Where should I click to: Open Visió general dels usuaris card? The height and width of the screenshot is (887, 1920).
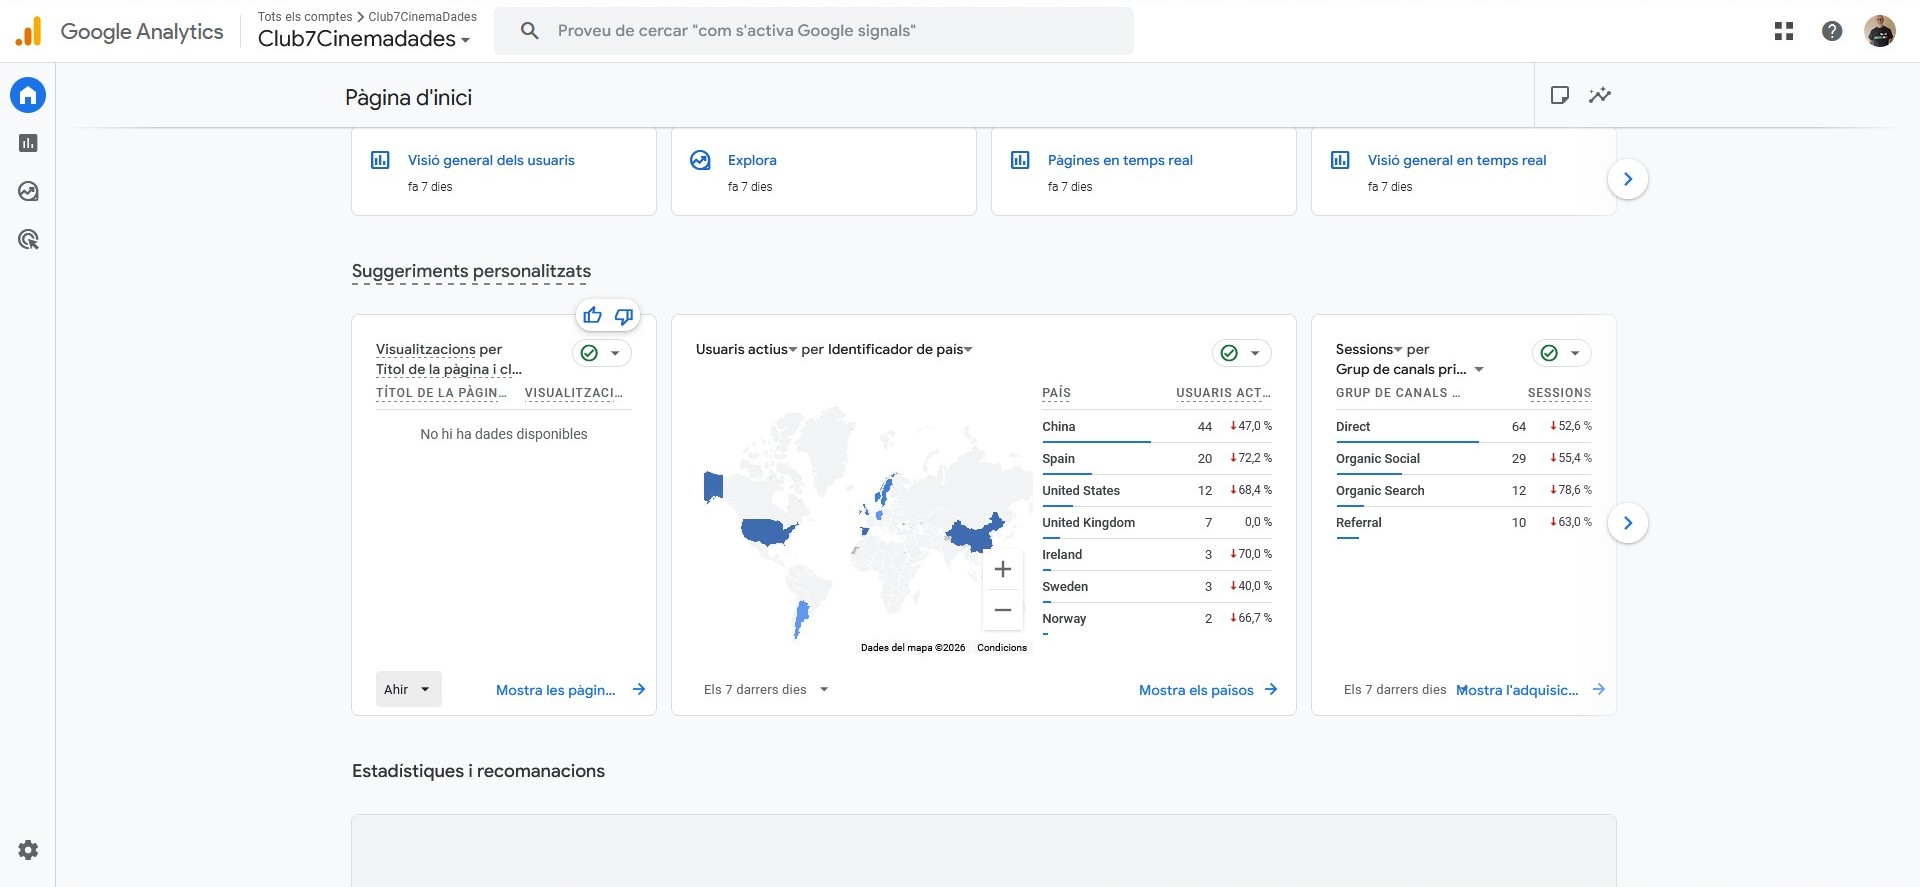491,160
